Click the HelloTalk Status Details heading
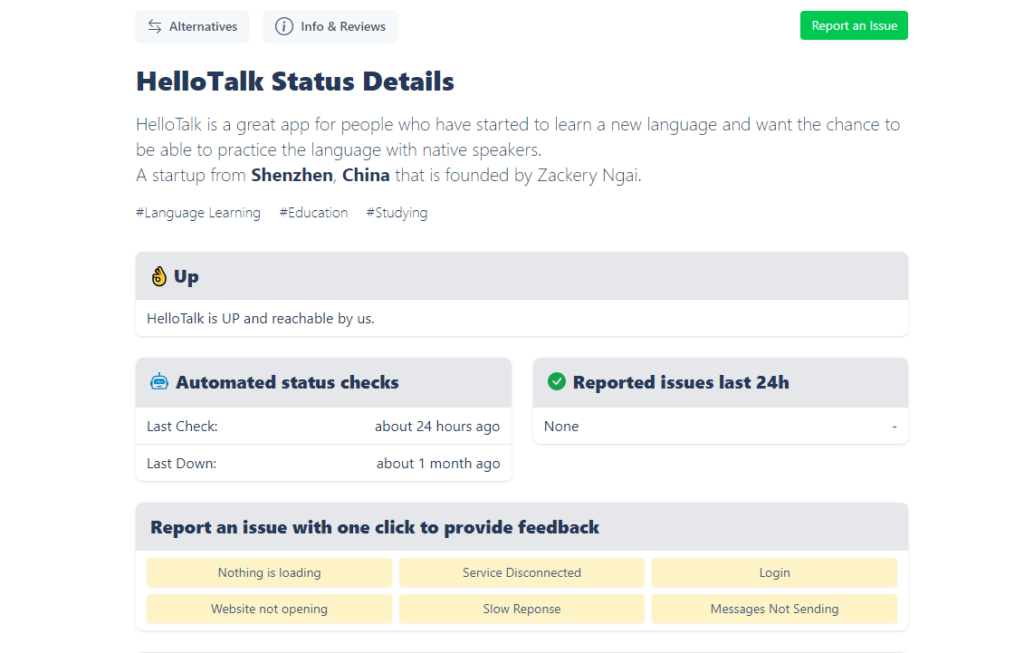Screen dimensions: 1024x653 (295, 82)
